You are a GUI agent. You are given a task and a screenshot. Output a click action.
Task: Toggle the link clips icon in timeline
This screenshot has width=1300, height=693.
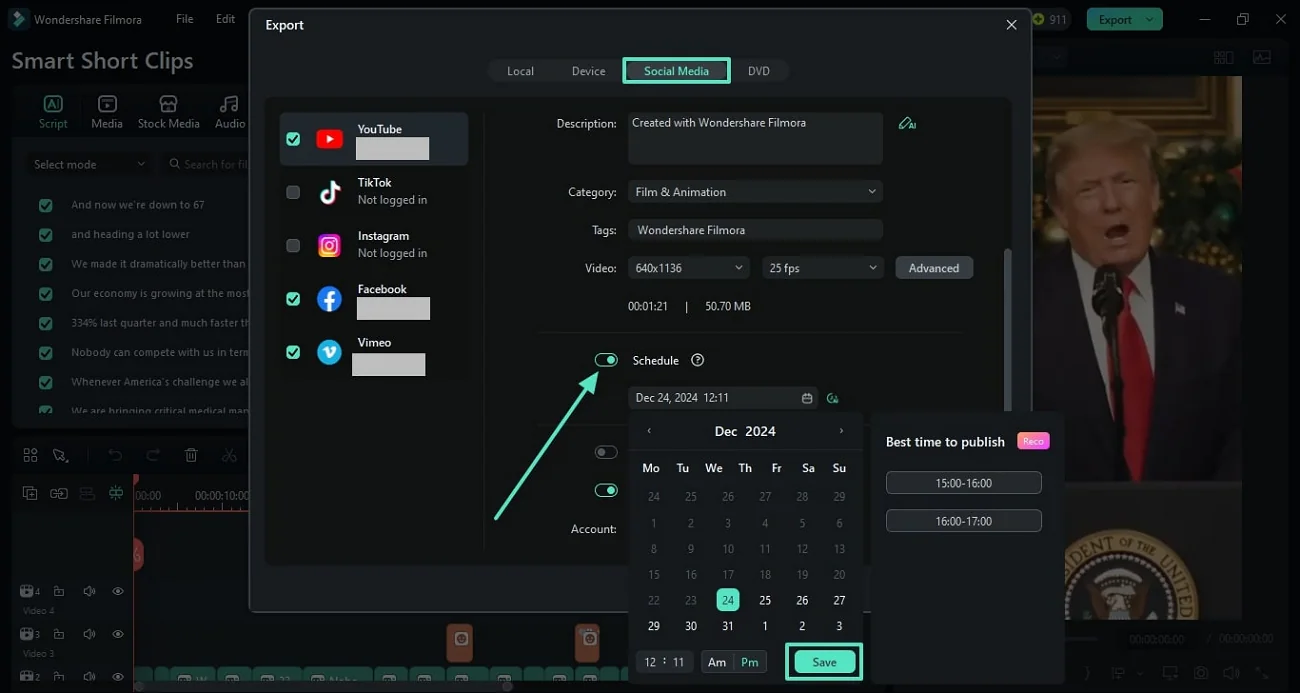[59, 493]
